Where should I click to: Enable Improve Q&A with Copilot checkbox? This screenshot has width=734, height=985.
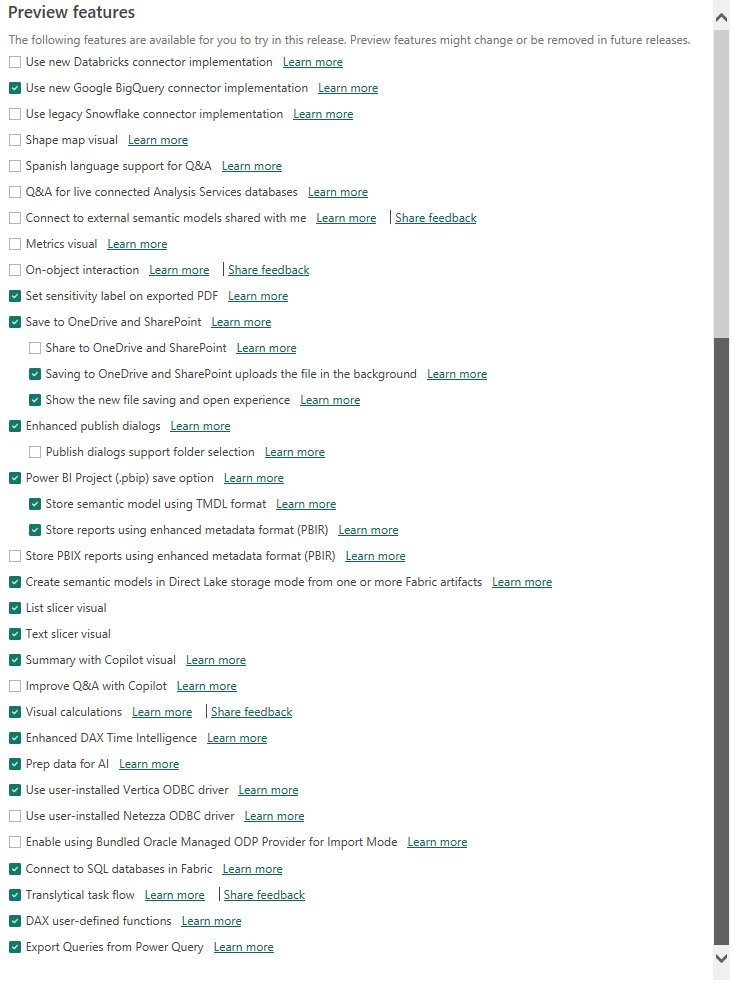pyautogui.click(x=15, y=687)
